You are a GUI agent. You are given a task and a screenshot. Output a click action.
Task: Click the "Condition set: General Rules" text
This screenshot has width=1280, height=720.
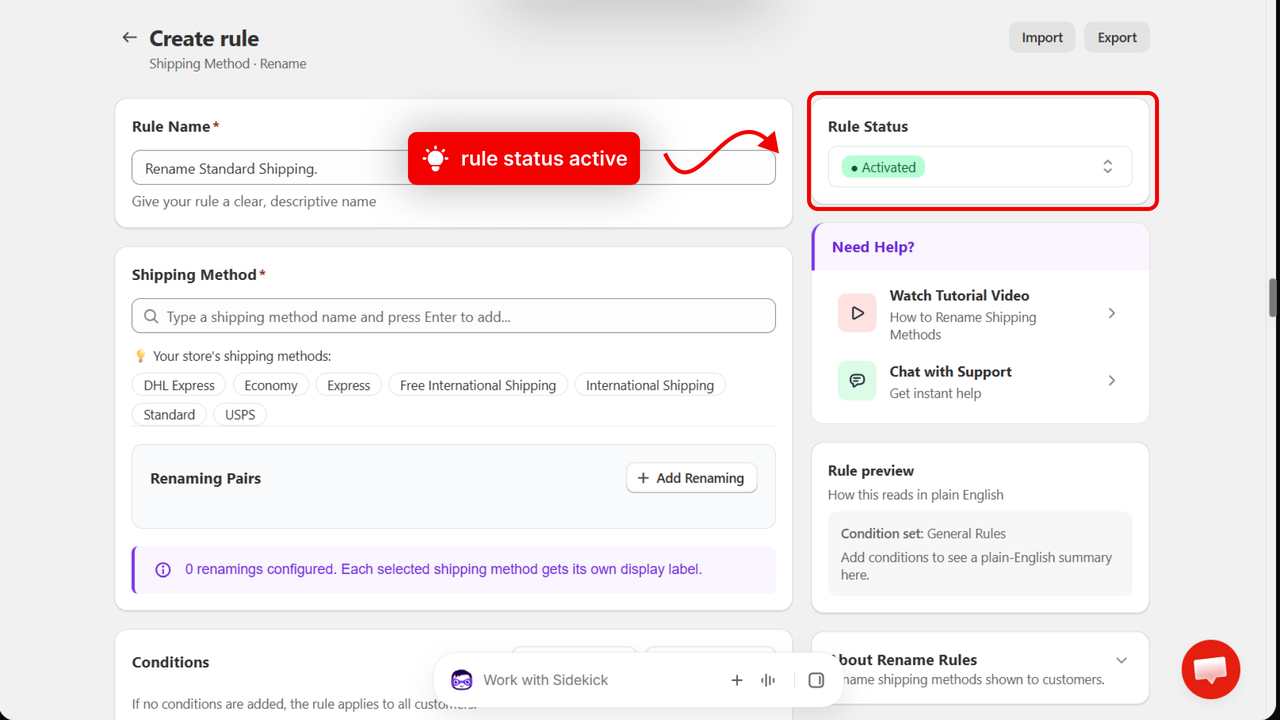click(x=923, y=533)
